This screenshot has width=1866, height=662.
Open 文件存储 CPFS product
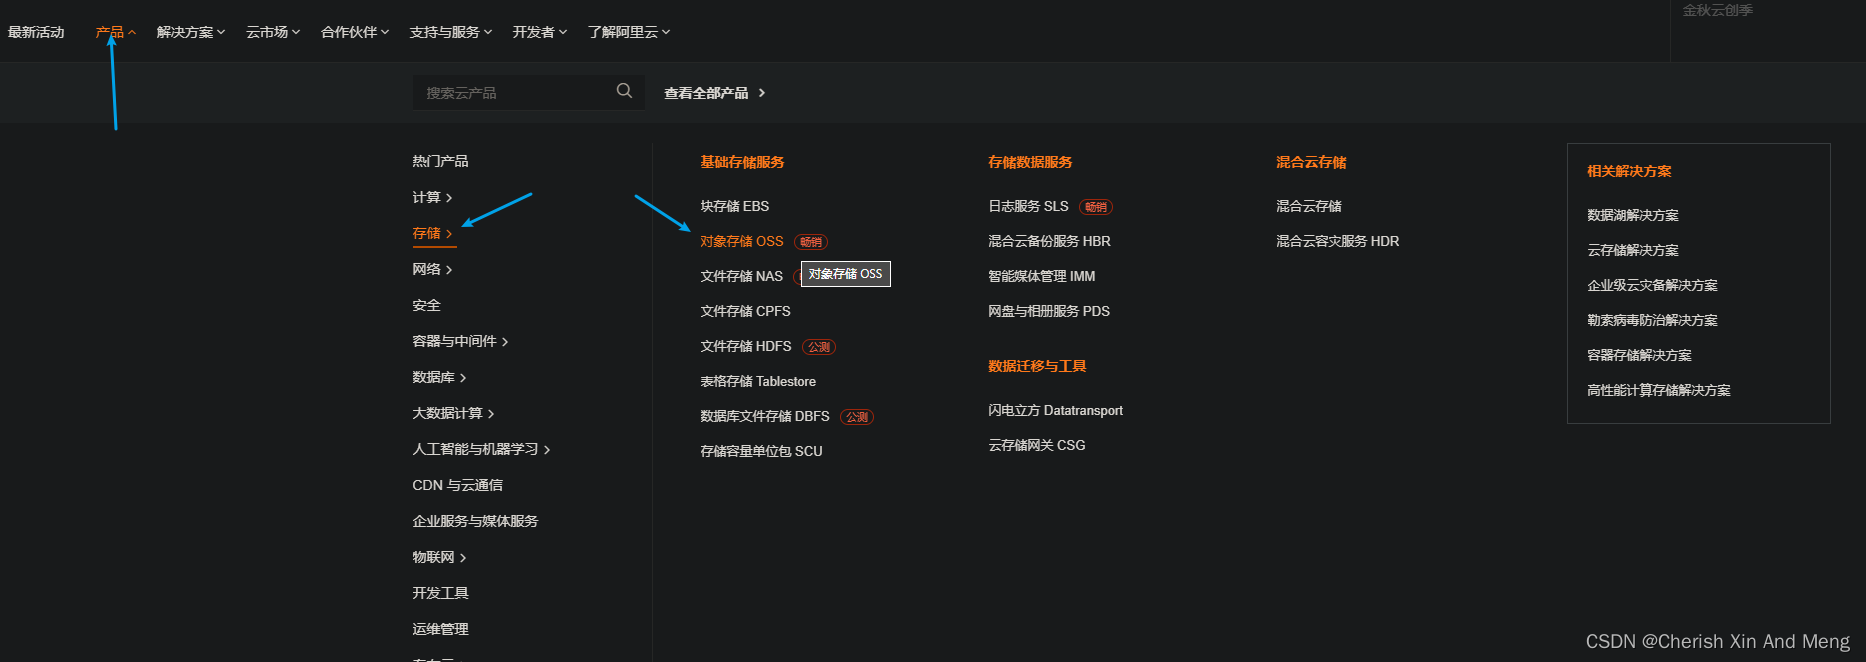click(x=745, y=311)
